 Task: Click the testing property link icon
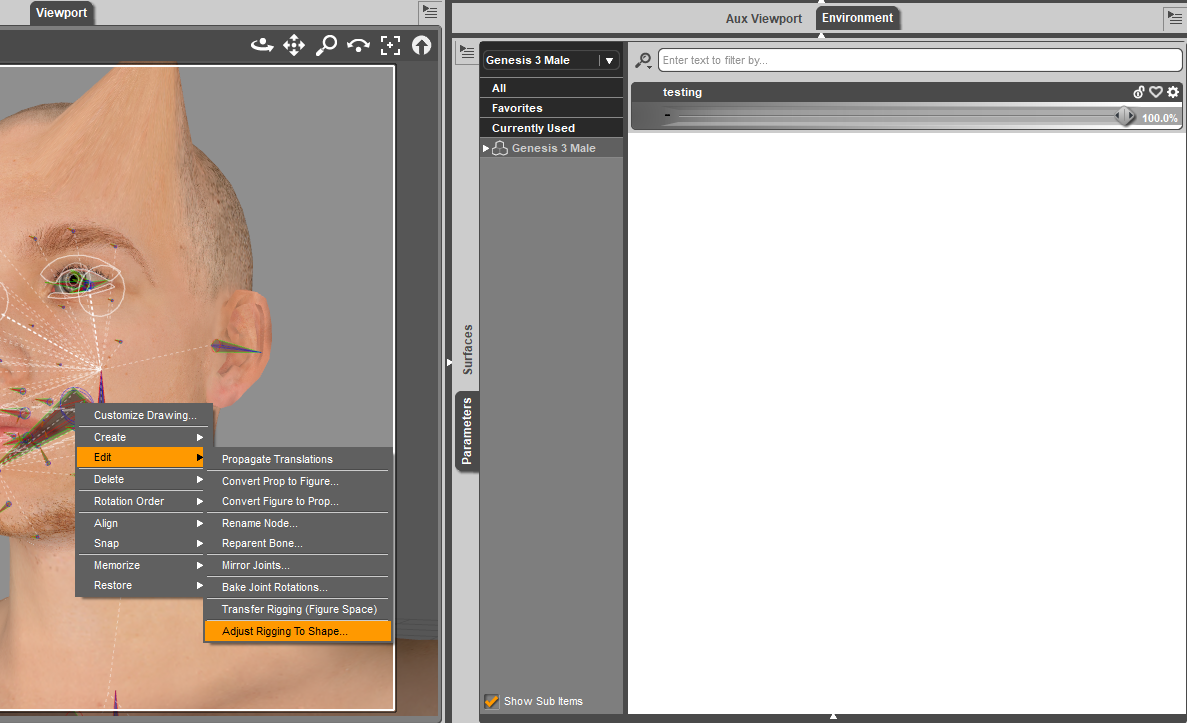coord(1139,92)
